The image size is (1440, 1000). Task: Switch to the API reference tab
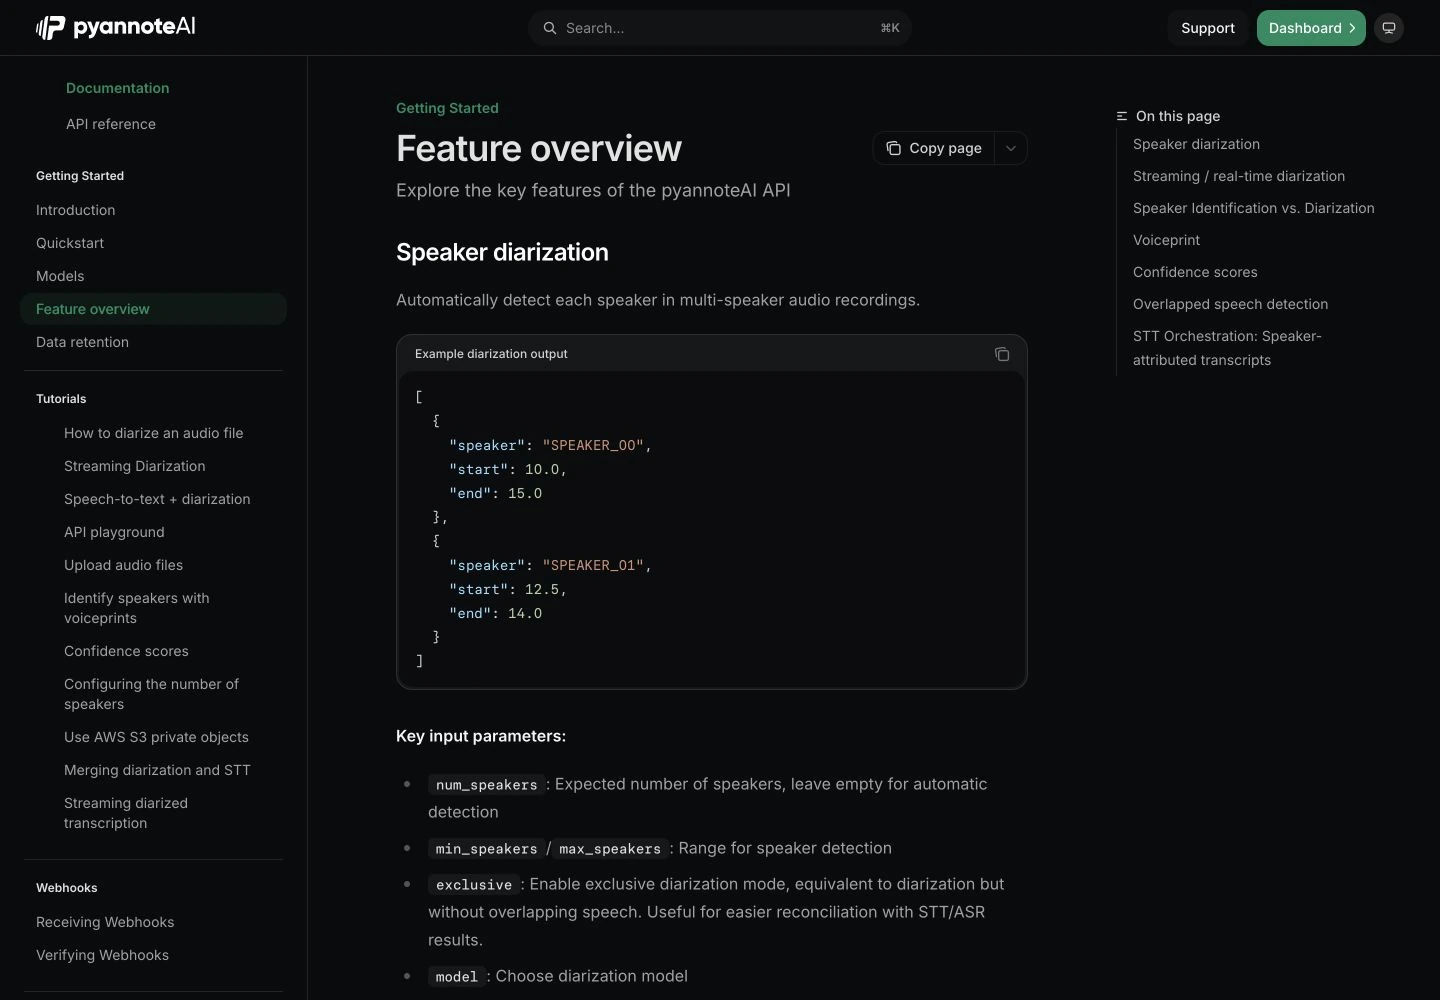(x=111, y=124)
